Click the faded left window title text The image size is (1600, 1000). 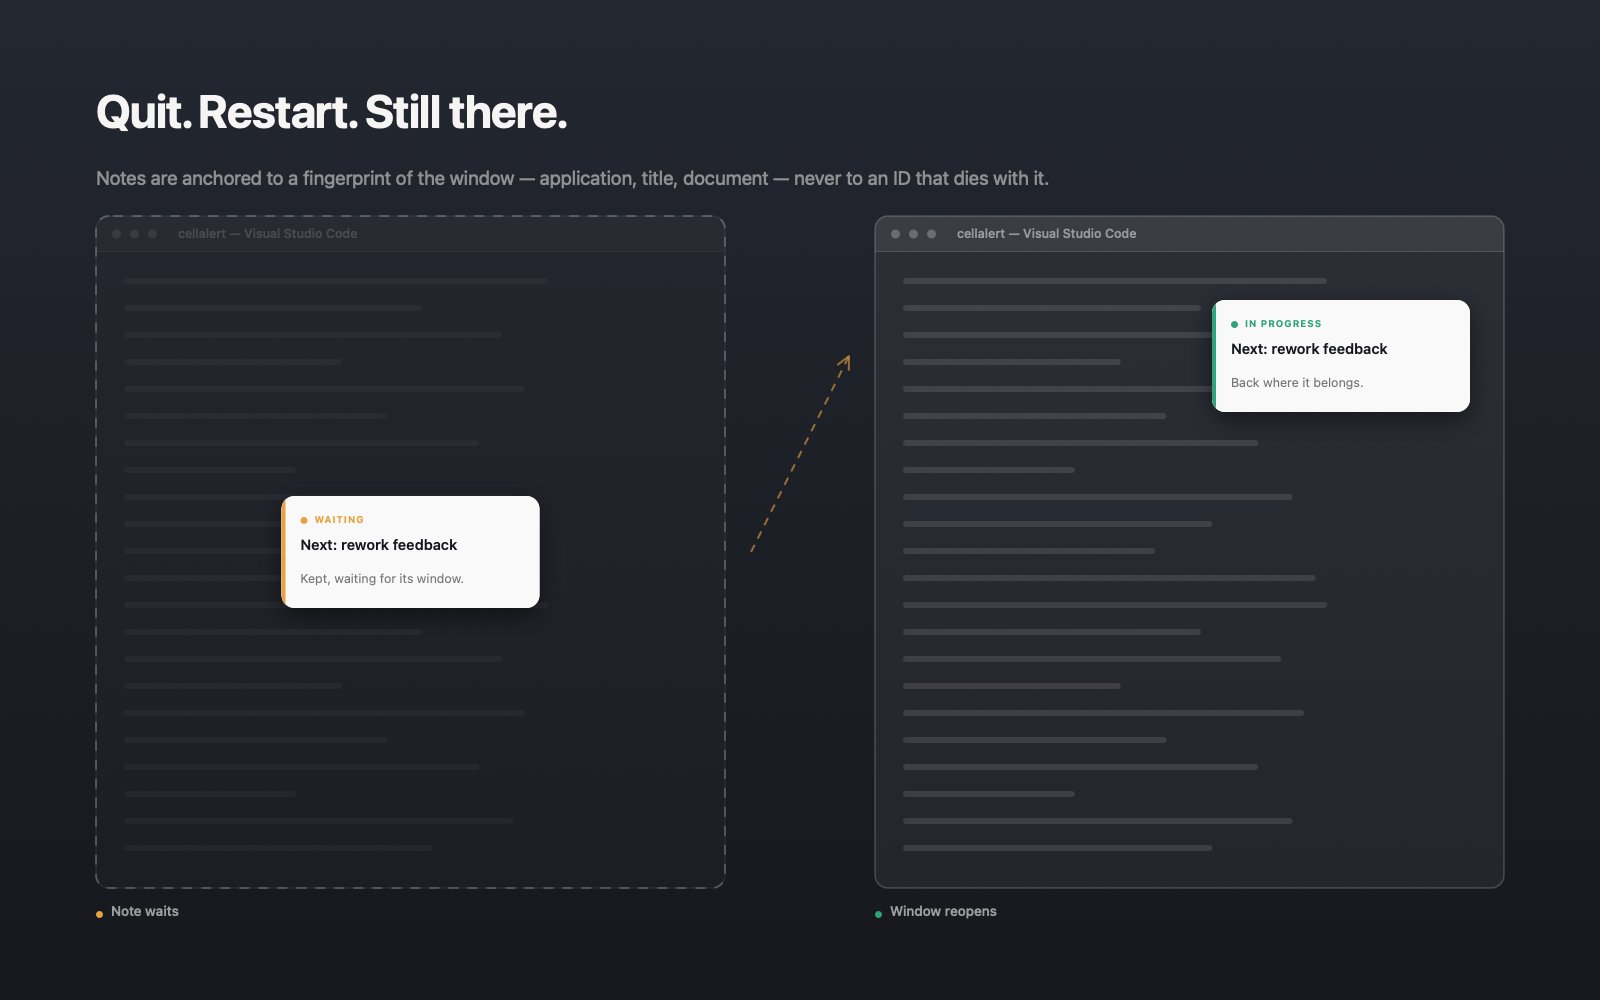pyautogui.click(x=267, y=234)
